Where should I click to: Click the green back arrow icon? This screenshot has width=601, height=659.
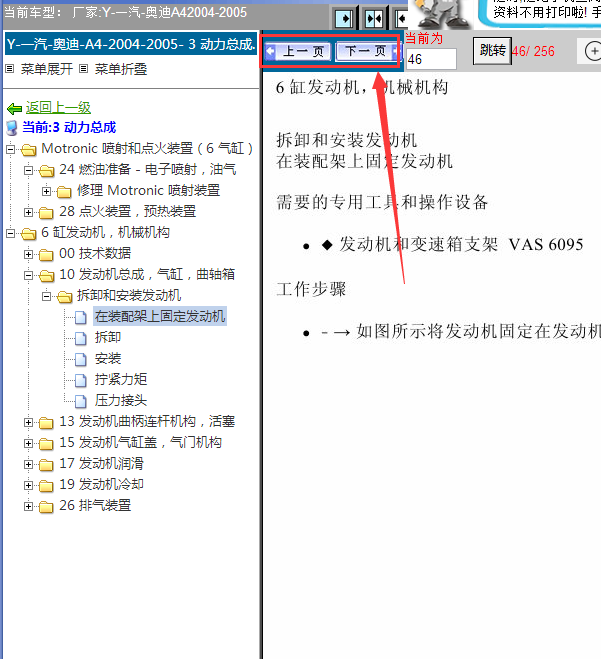14,109
